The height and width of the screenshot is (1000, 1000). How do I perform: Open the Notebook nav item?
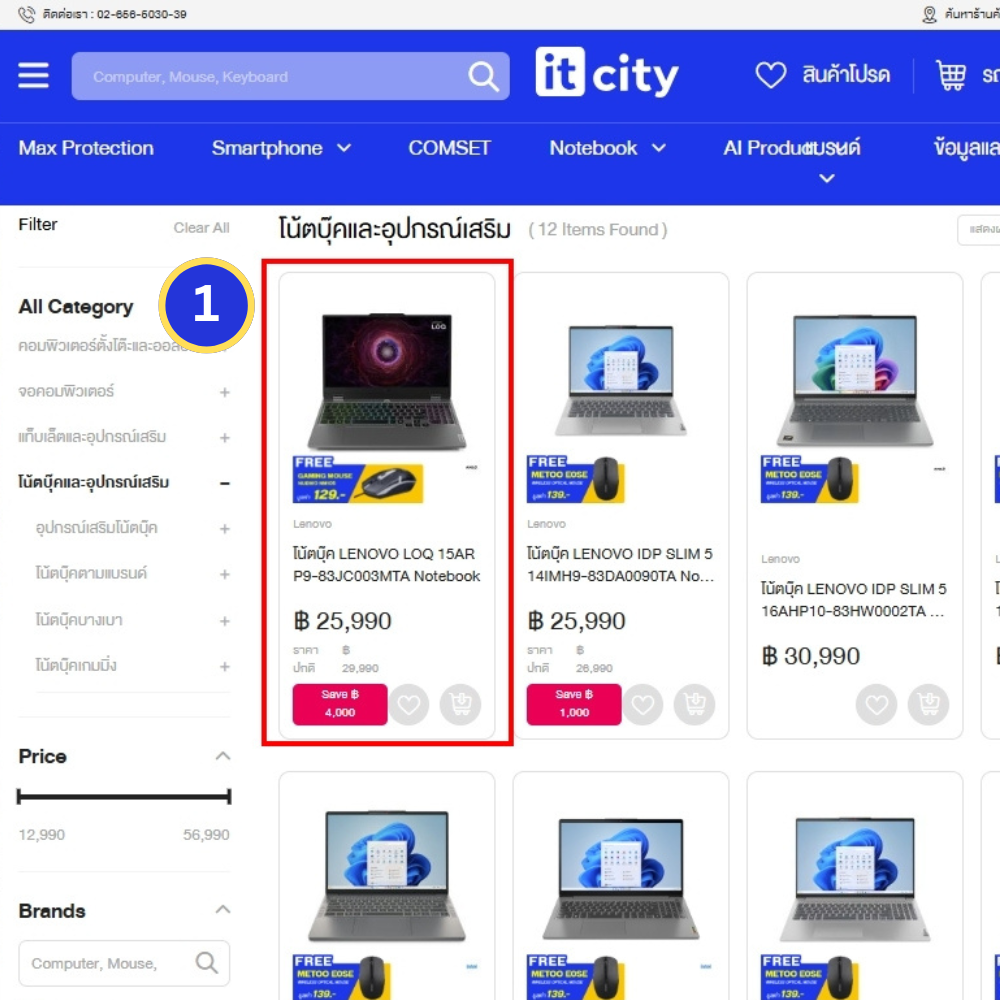593,148
